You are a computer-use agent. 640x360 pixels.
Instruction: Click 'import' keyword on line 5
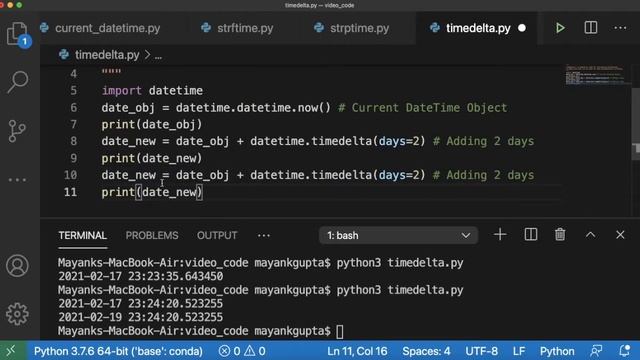tap(122, 90)
